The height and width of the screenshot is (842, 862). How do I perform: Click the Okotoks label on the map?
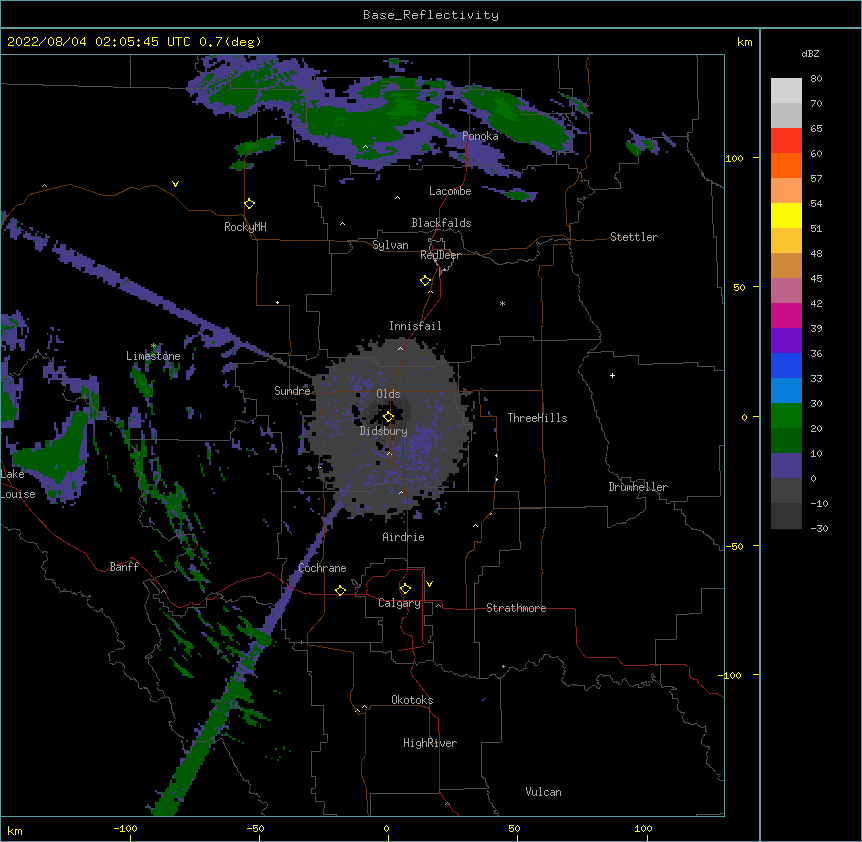[412, 700]
